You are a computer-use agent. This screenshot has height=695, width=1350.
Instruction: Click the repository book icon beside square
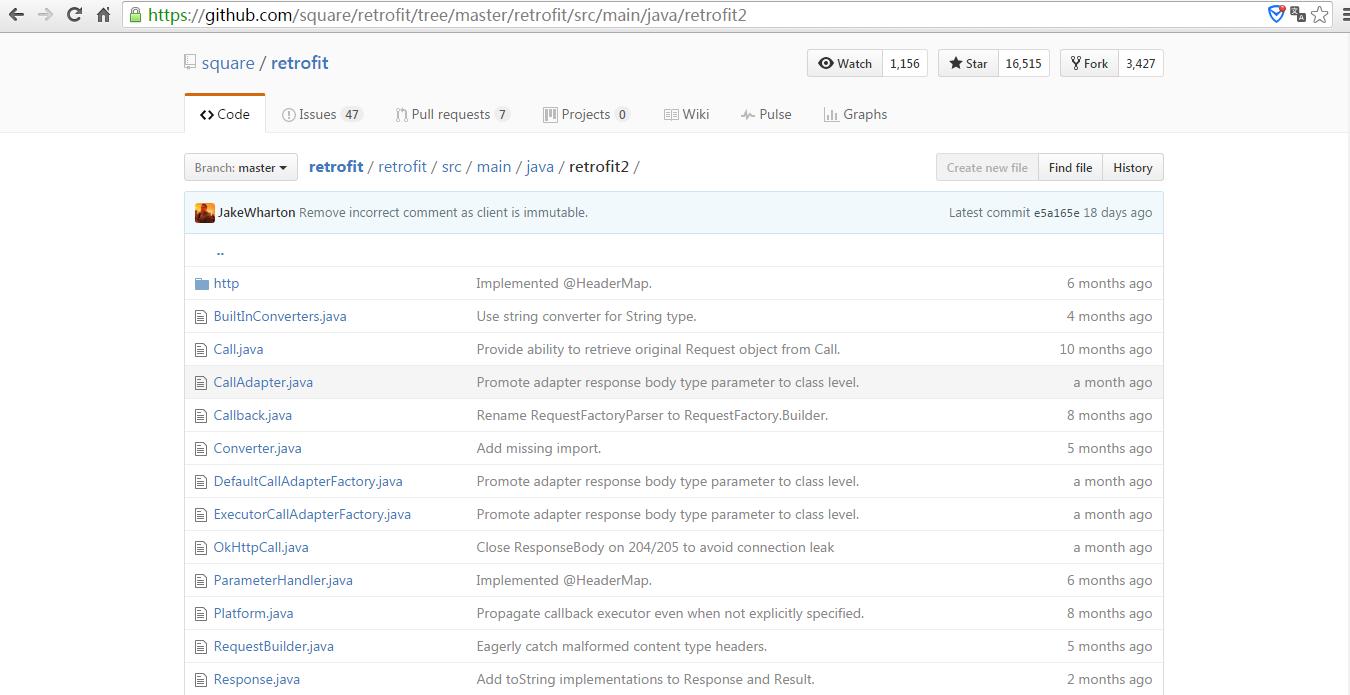tap(190, 63)
